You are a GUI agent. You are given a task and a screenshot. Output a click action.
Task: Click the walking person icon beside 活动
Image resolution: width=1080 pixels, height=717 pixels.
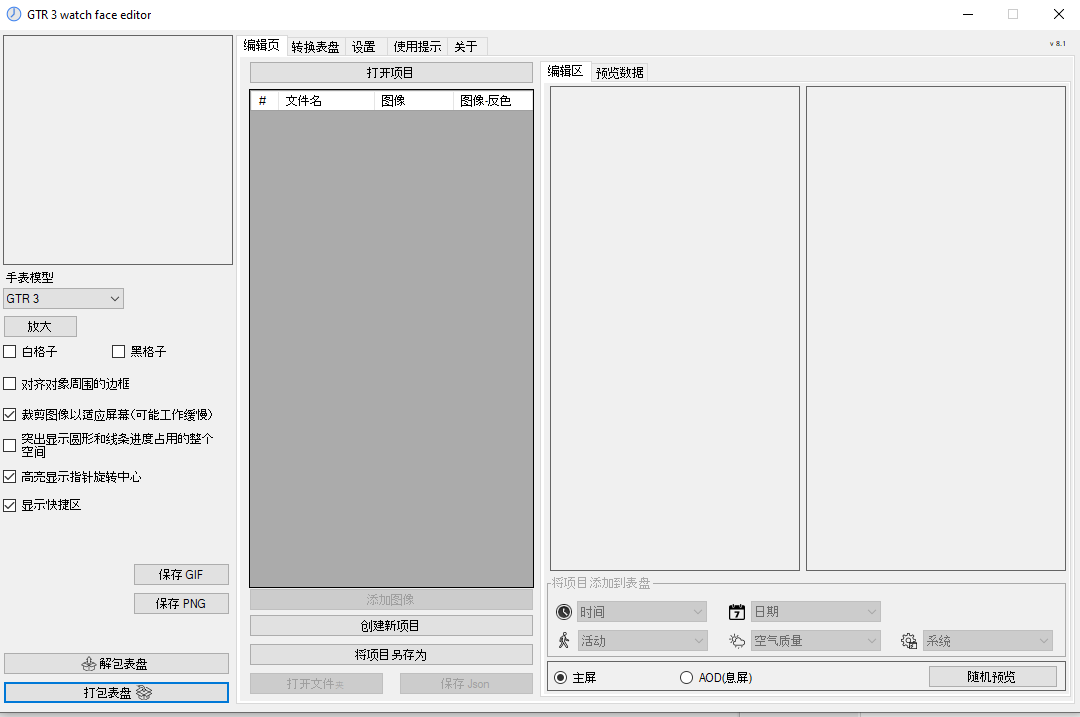click(564, 641)
